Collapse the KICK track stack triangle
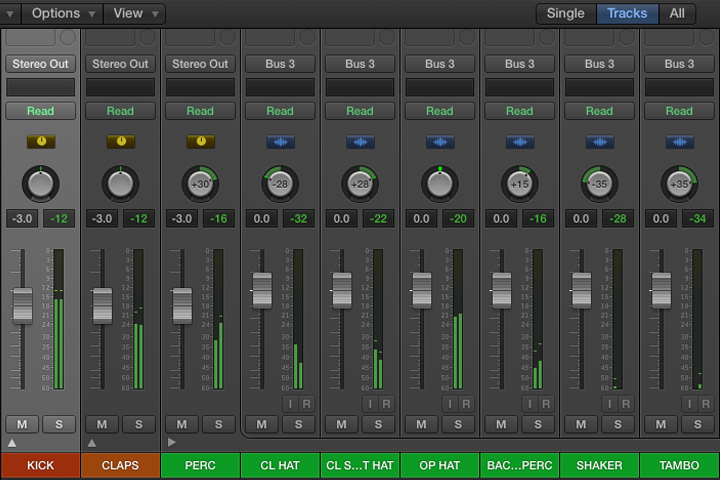The height and width of the screenshot is (480, 720). point(12,443)
